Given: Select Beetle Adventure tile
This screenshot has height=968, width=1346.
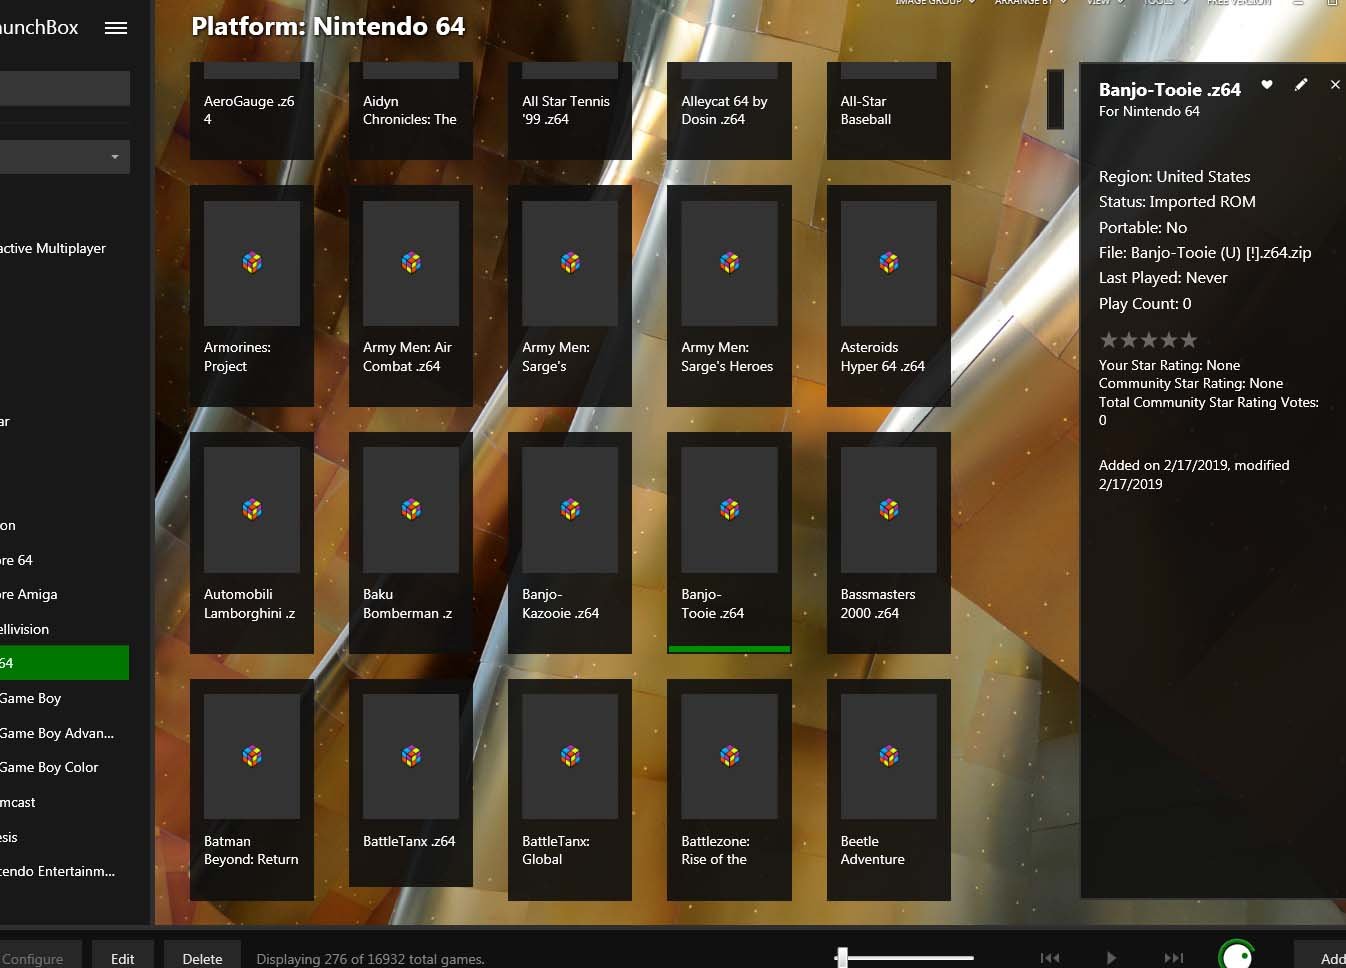Looking at the screenshot, I should pyautogui.click(x=889, y=790).
